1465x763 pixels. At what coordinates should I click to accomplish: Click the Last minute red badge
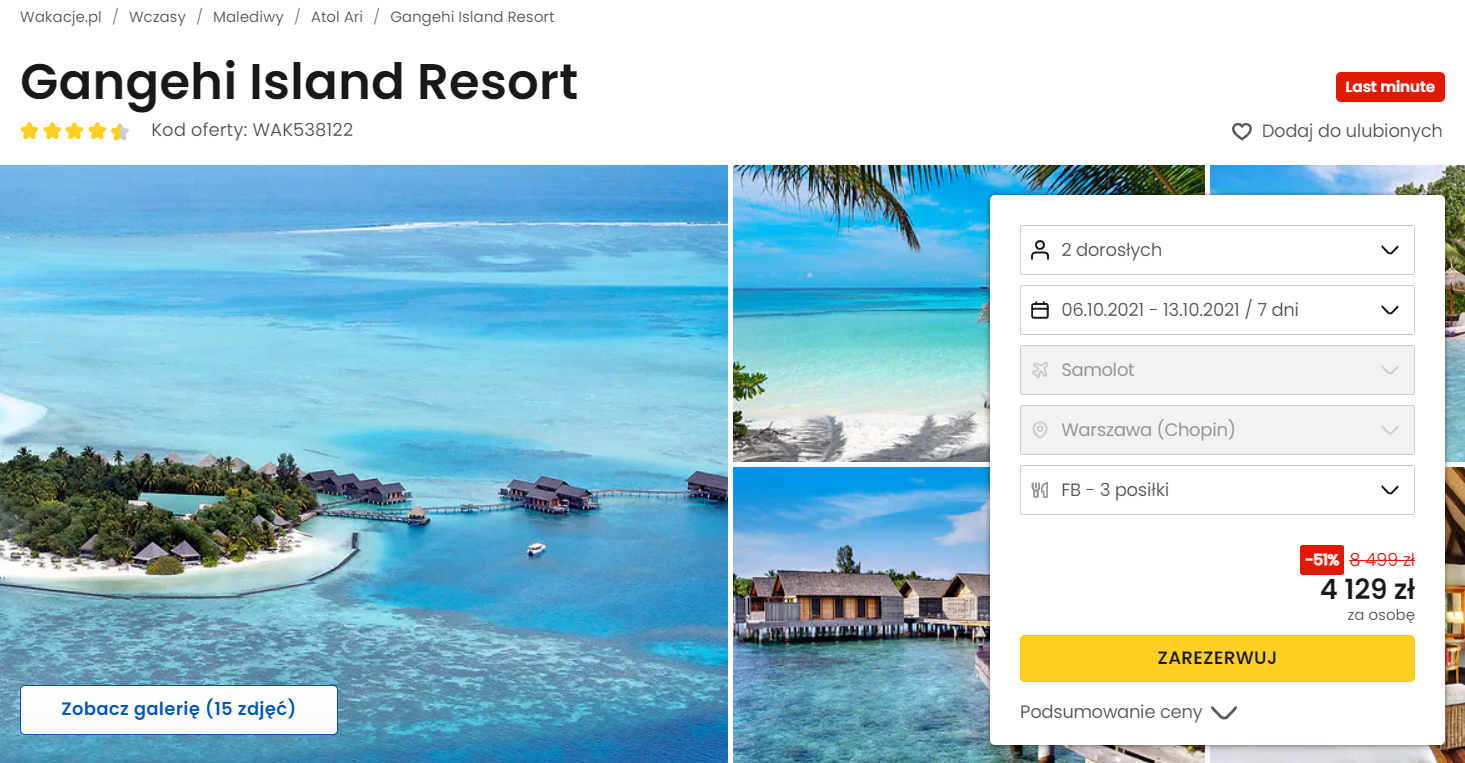point(1390,87)
